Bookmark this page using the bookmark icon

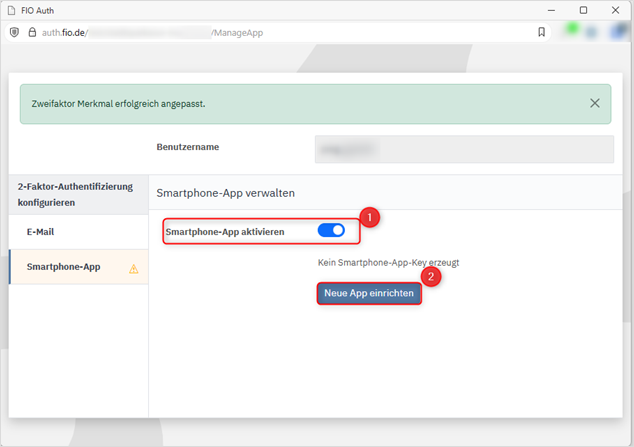541,32
